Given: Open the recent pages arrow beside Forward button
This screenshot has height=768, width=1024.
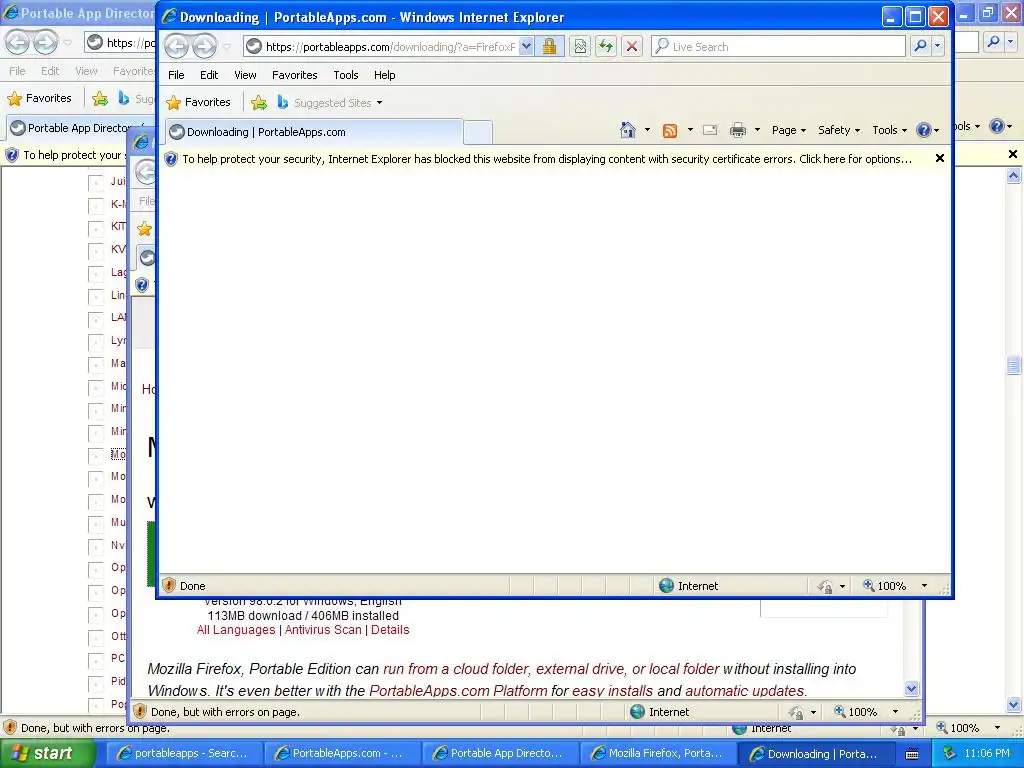Looking at the screenshot, I should (227, 46).
